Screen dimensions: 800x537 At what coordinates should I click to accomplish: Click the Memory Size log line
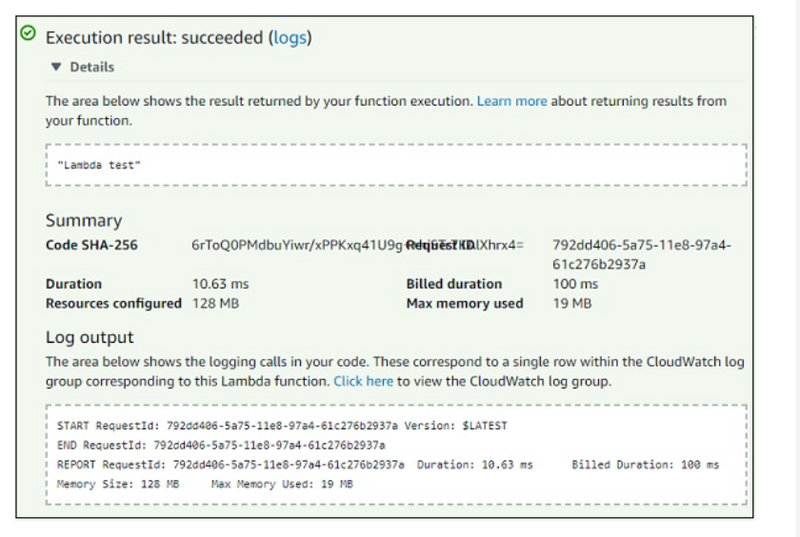[205, 484]
